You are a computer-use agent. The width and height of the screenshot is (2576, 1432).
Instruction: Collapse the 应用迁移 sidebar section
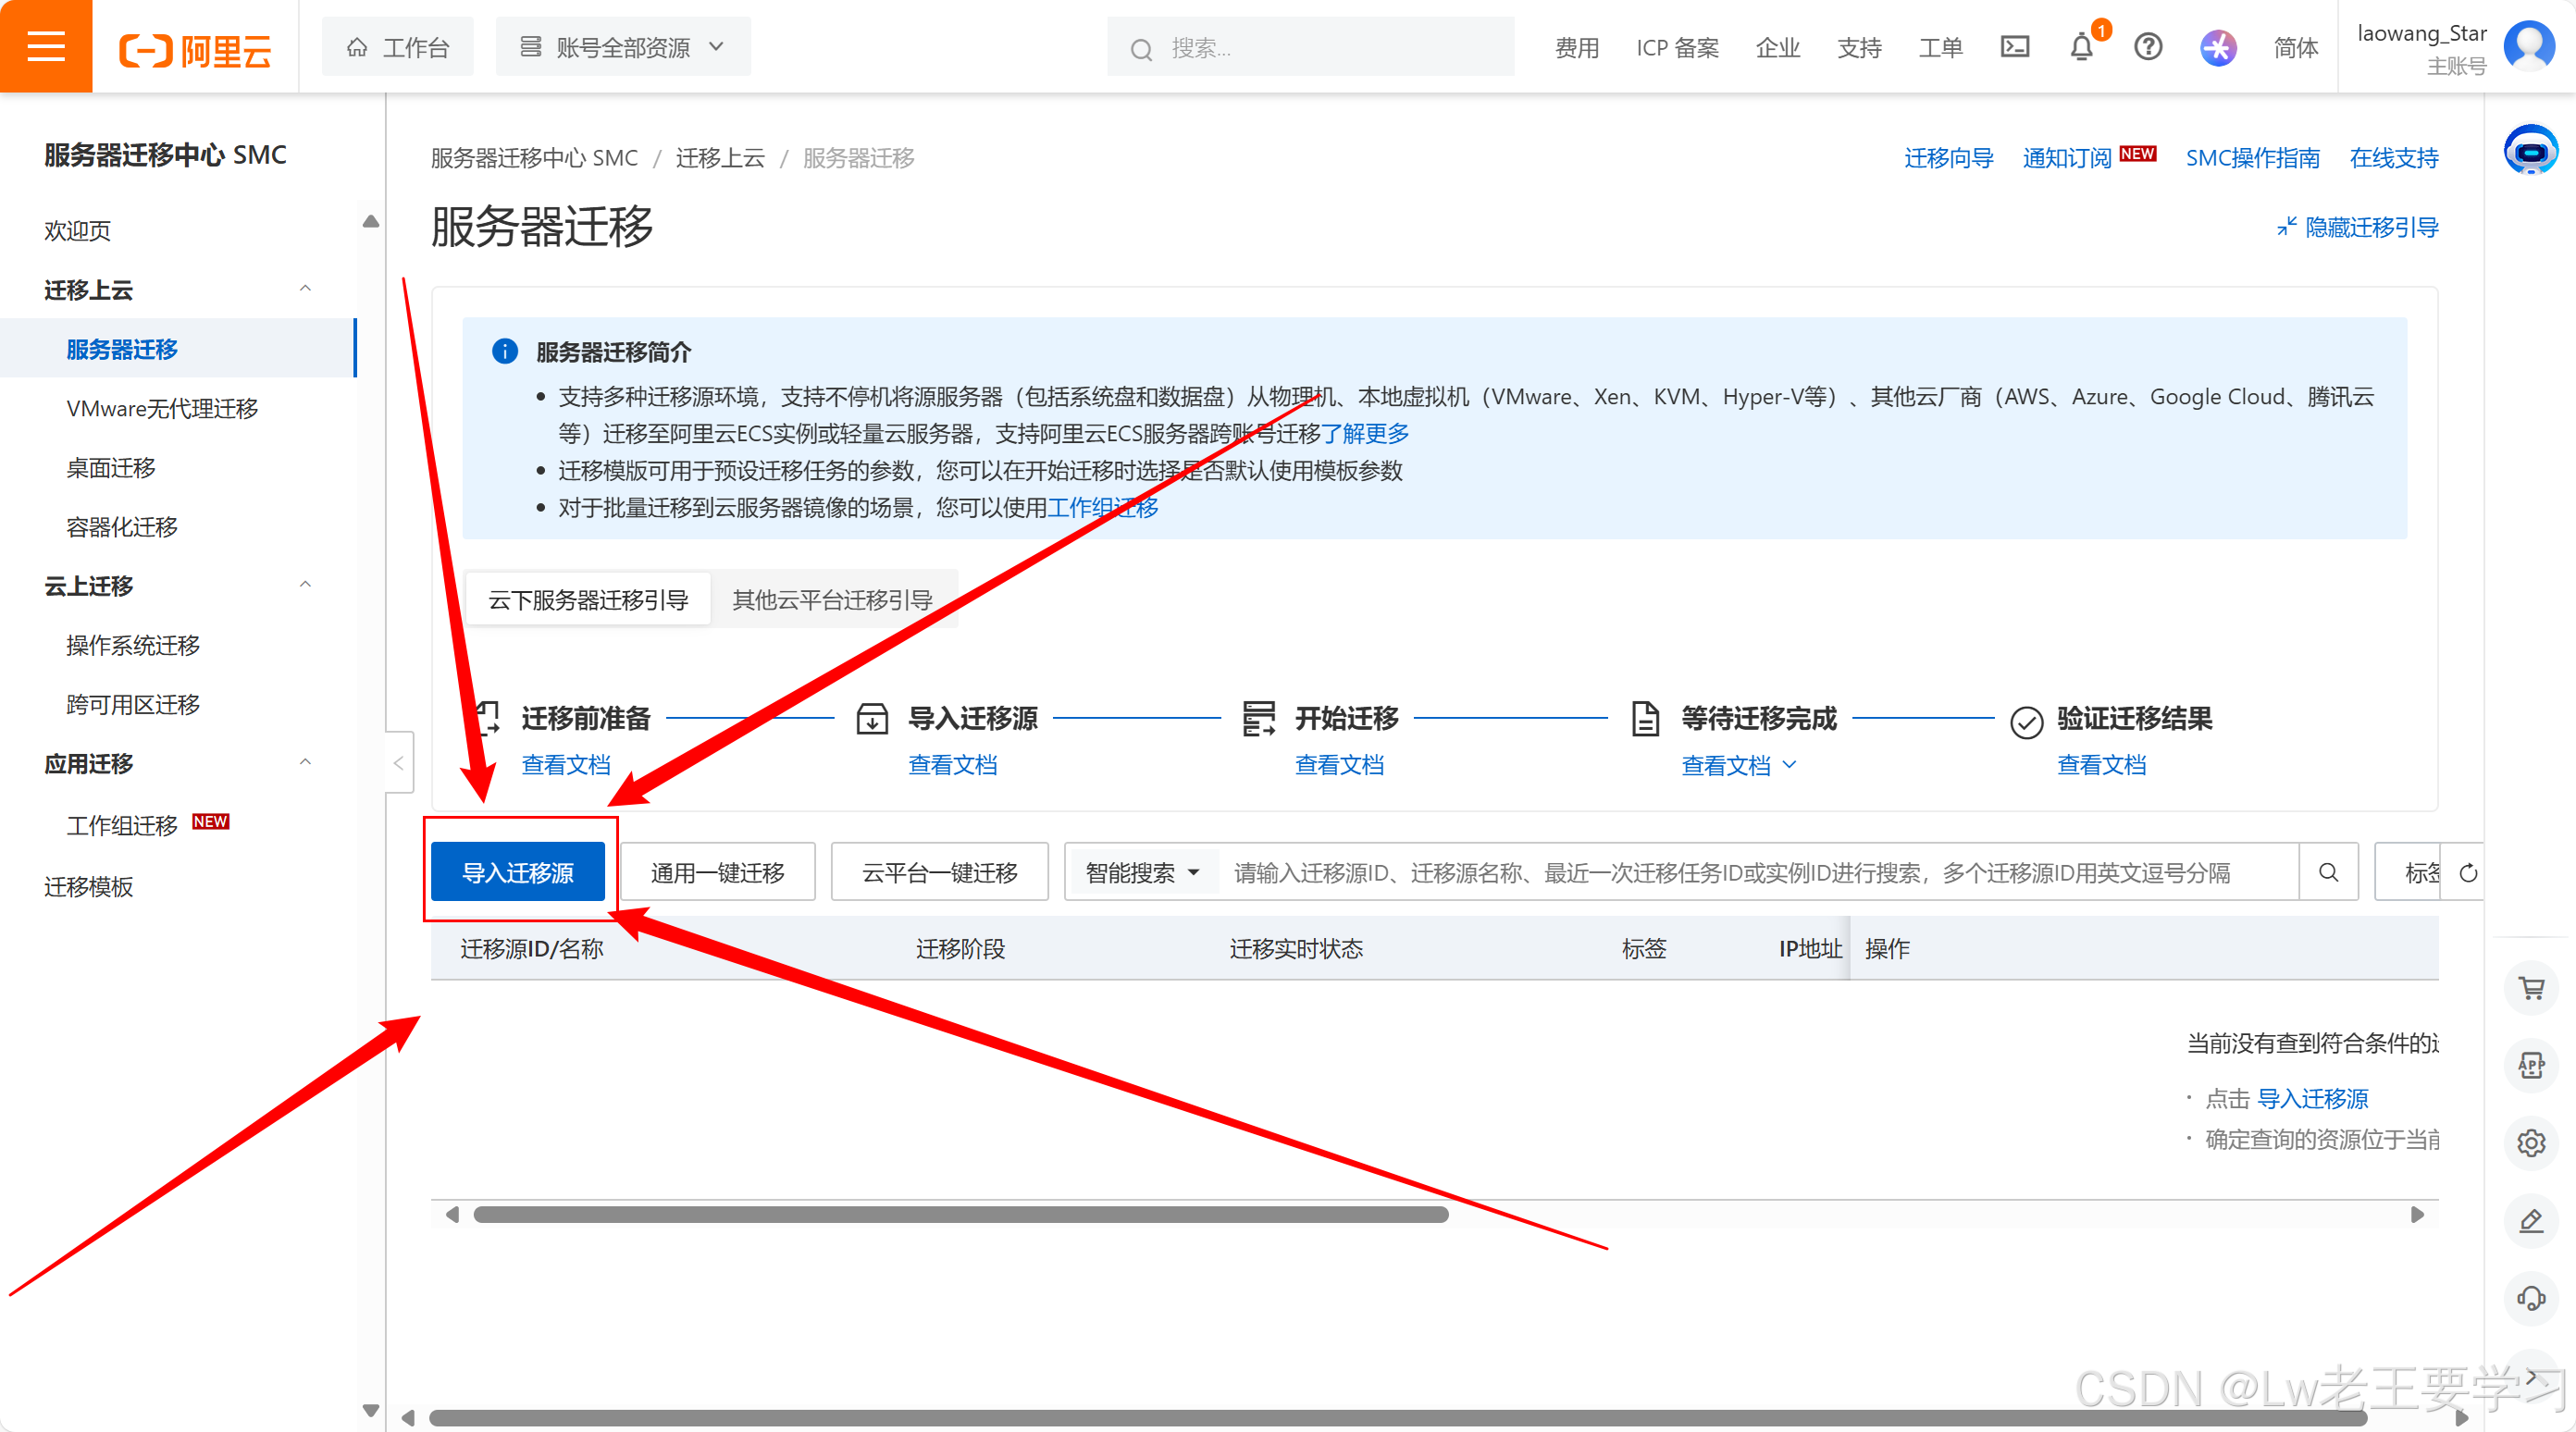click(306, 763)
